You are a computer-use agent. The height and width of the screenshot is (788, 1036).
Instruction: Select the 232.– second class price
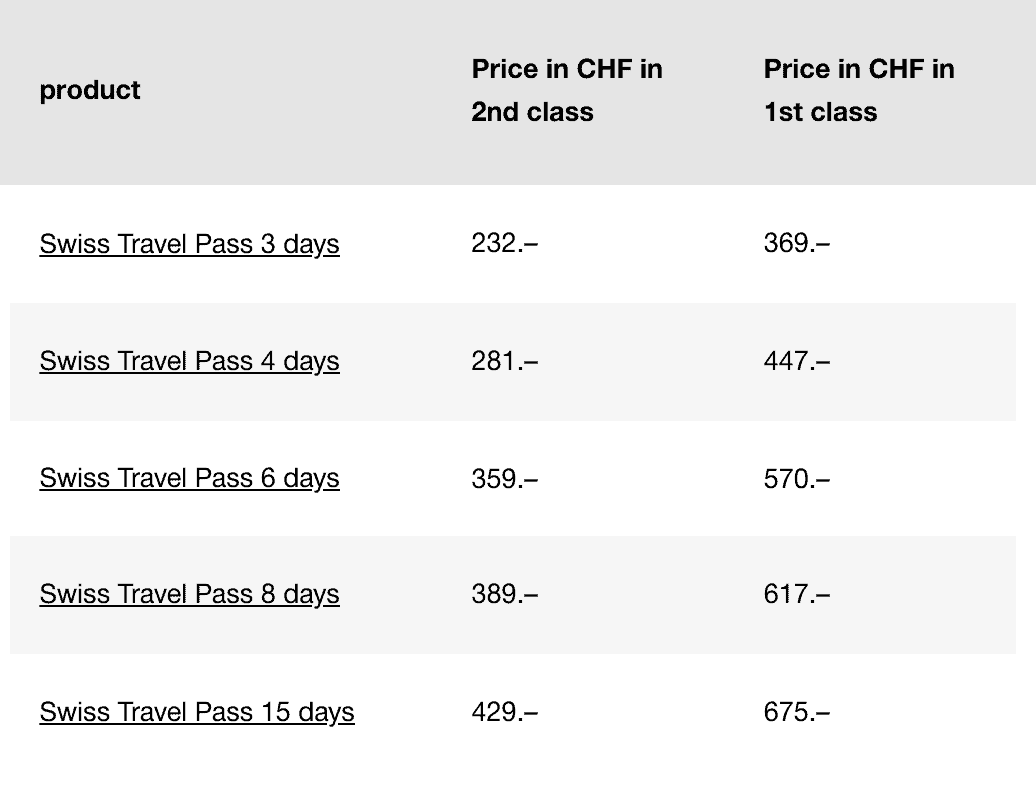click(x=505, y=243)
